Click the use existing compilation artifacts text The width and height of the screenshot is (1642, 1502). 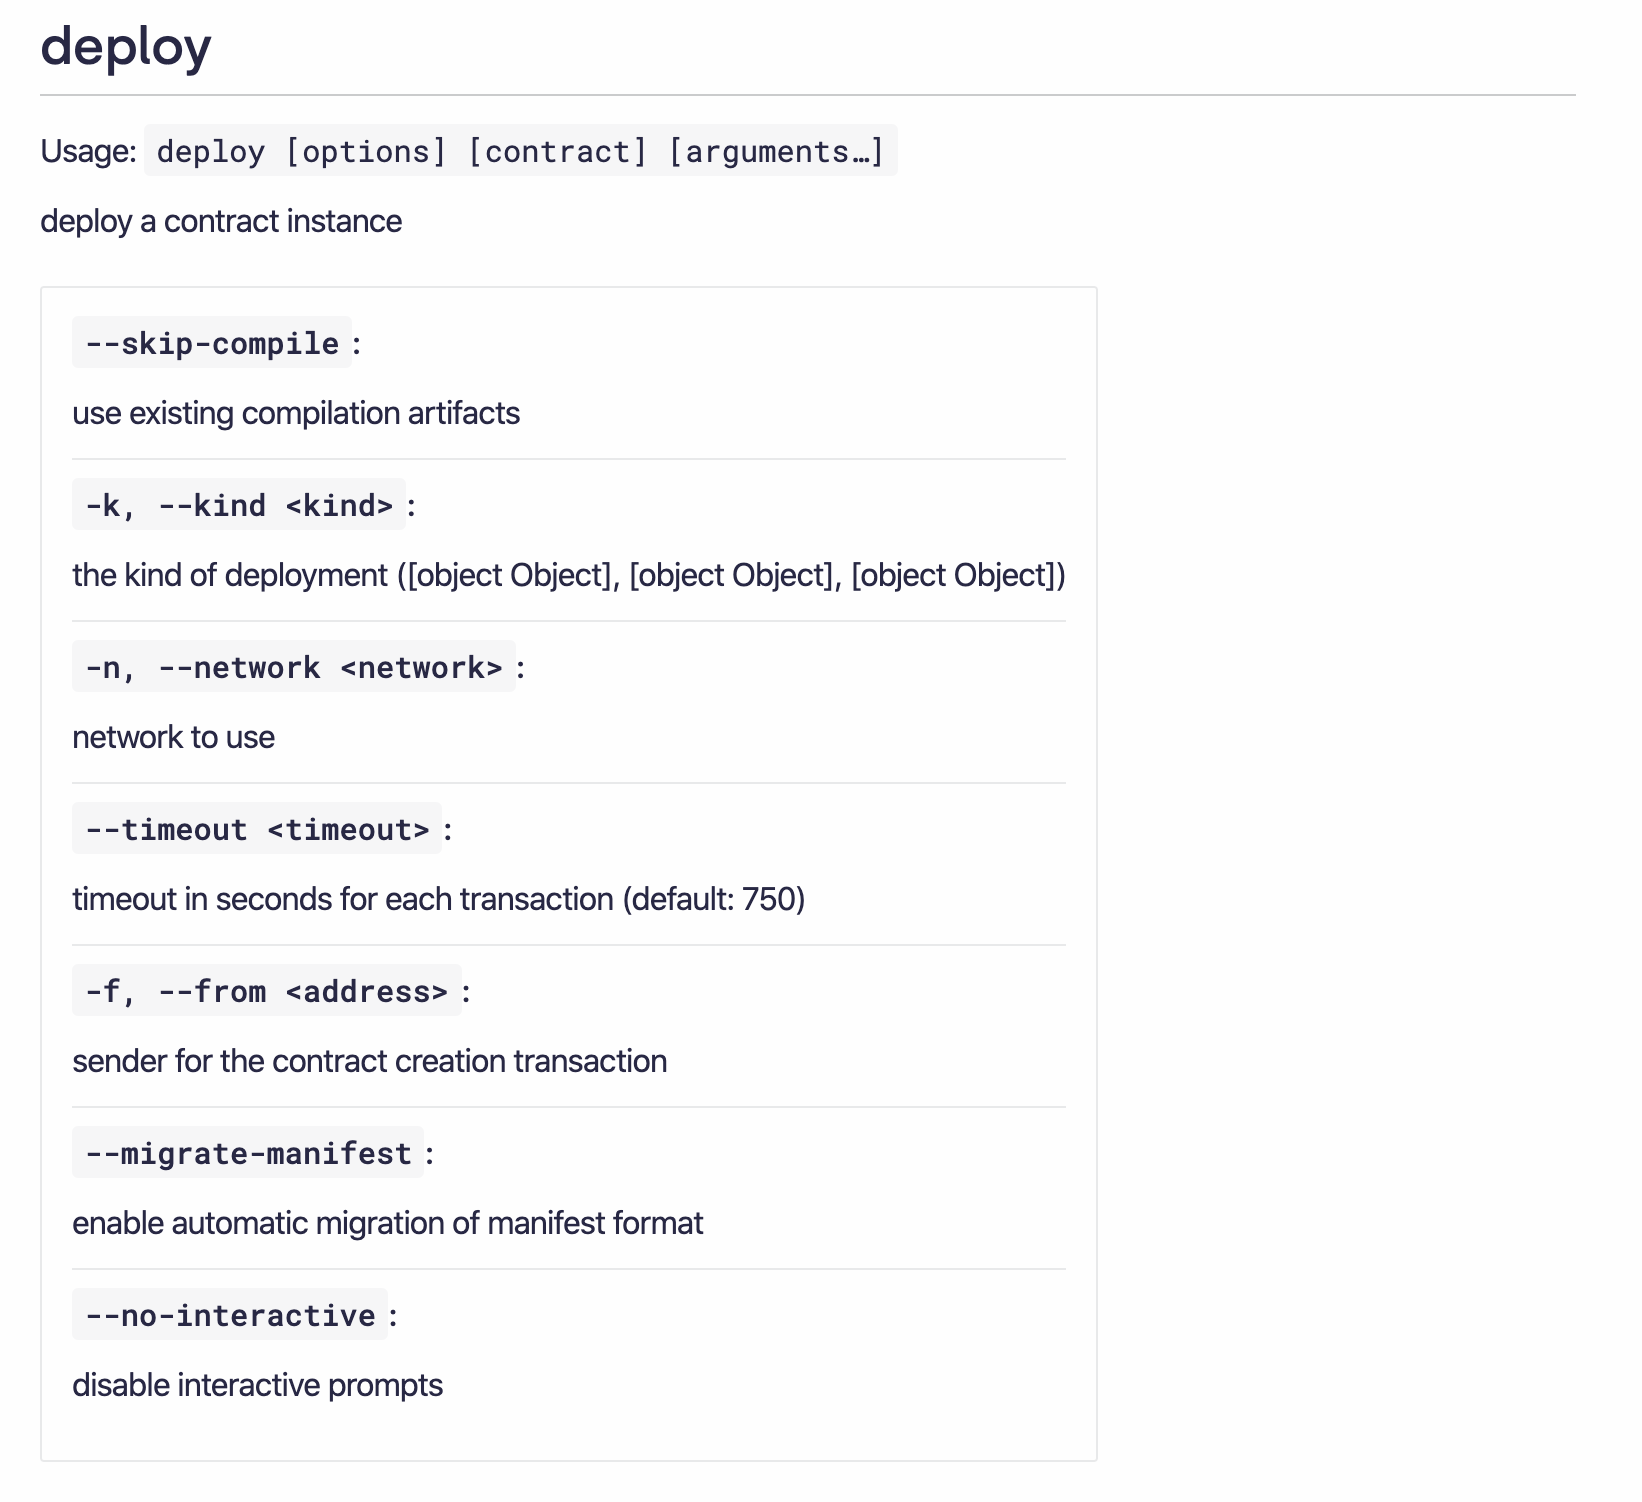point(296,413)
